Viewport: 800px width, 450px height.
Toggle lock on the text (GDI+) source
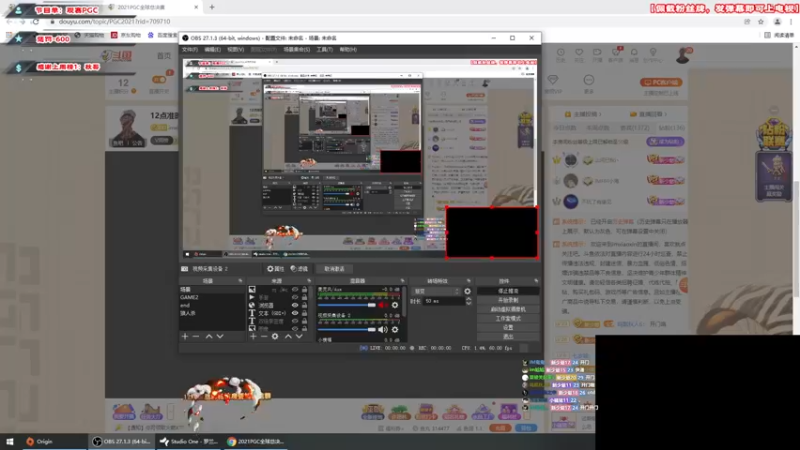pos(305,313)
